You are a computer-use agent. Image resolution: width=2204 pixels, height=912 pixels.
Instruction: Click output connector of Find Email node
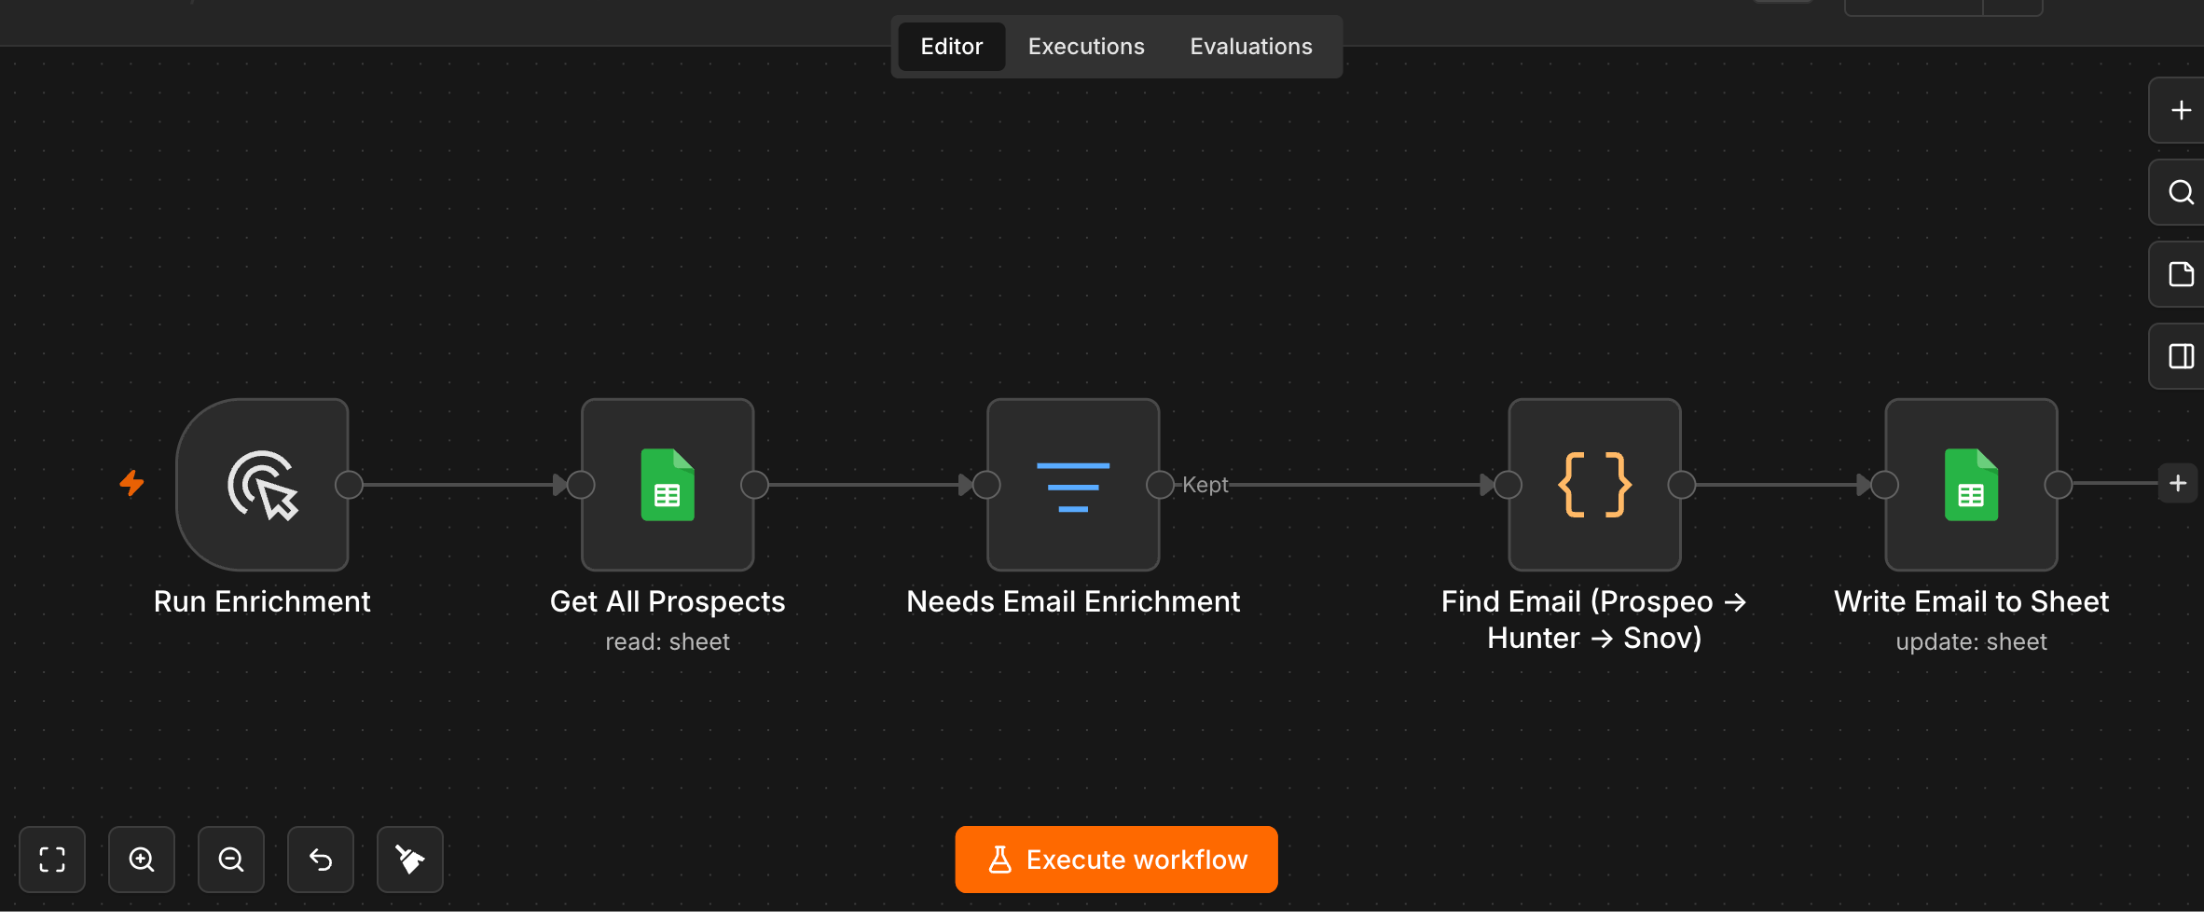pyautogui.click(x=1682, y=485)
